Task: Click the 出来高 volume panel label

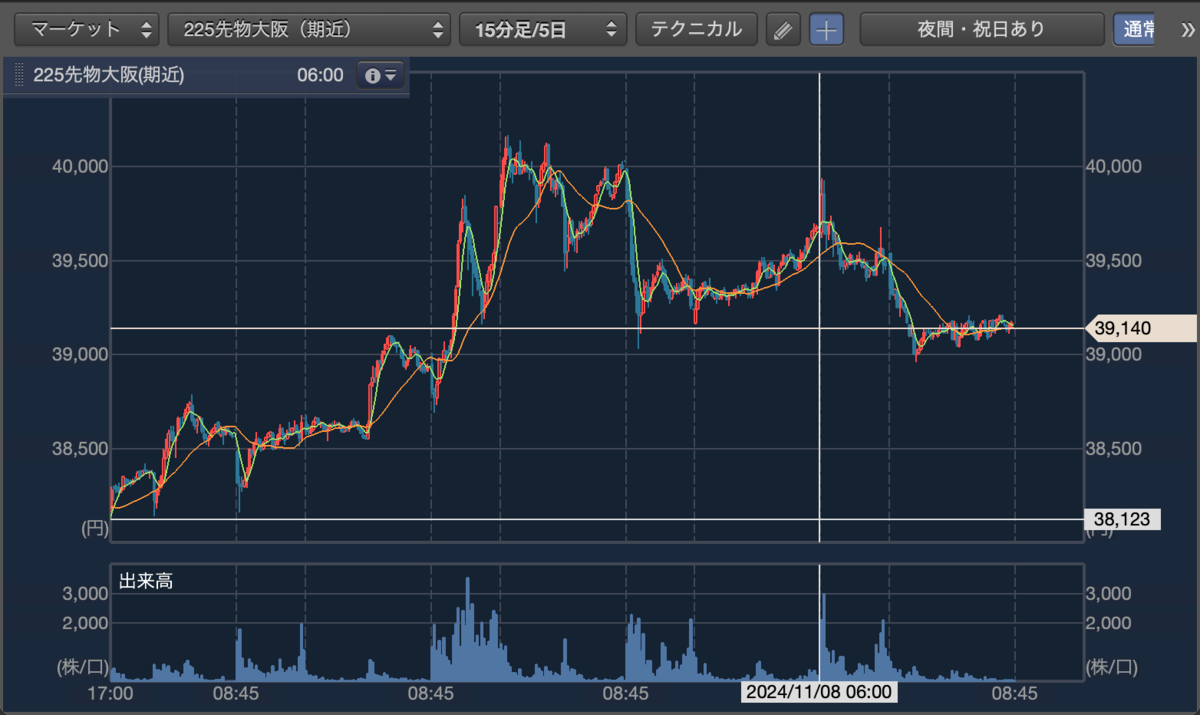Action: [146, 580]
